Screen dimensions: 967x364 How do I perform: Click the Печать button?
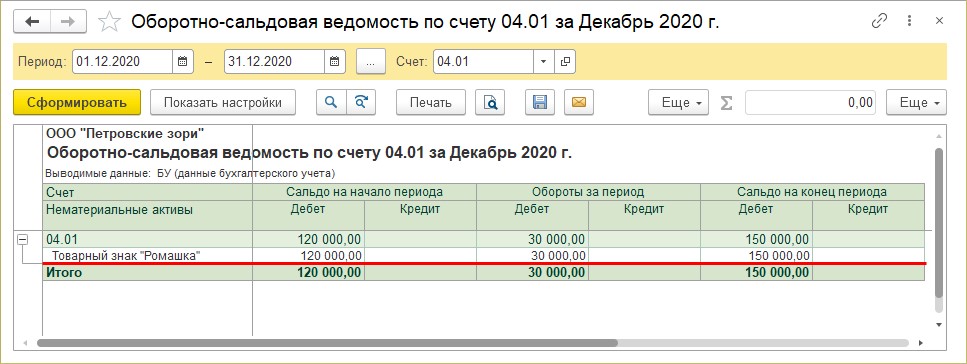coord(431,102)
